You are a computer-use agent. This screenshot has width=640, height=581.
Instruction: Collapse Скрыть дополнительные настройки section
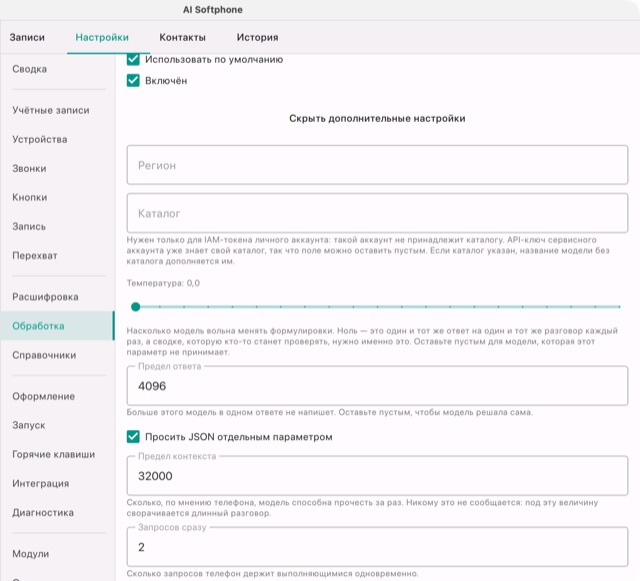point(377,118)
